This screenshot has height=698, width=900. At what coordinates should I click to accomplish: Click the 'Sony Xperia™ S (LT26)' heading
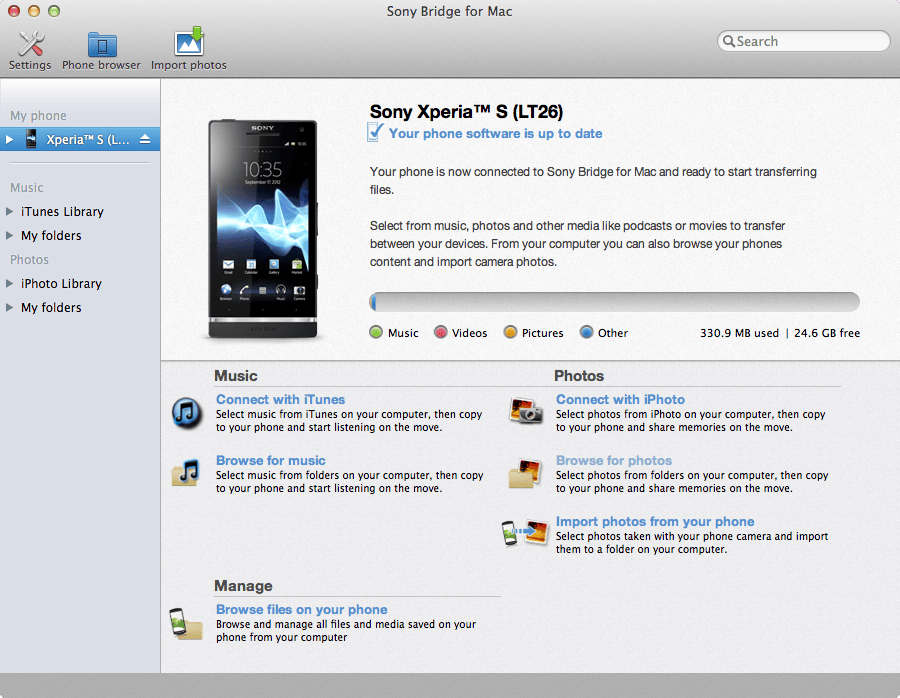pos(466,111)
